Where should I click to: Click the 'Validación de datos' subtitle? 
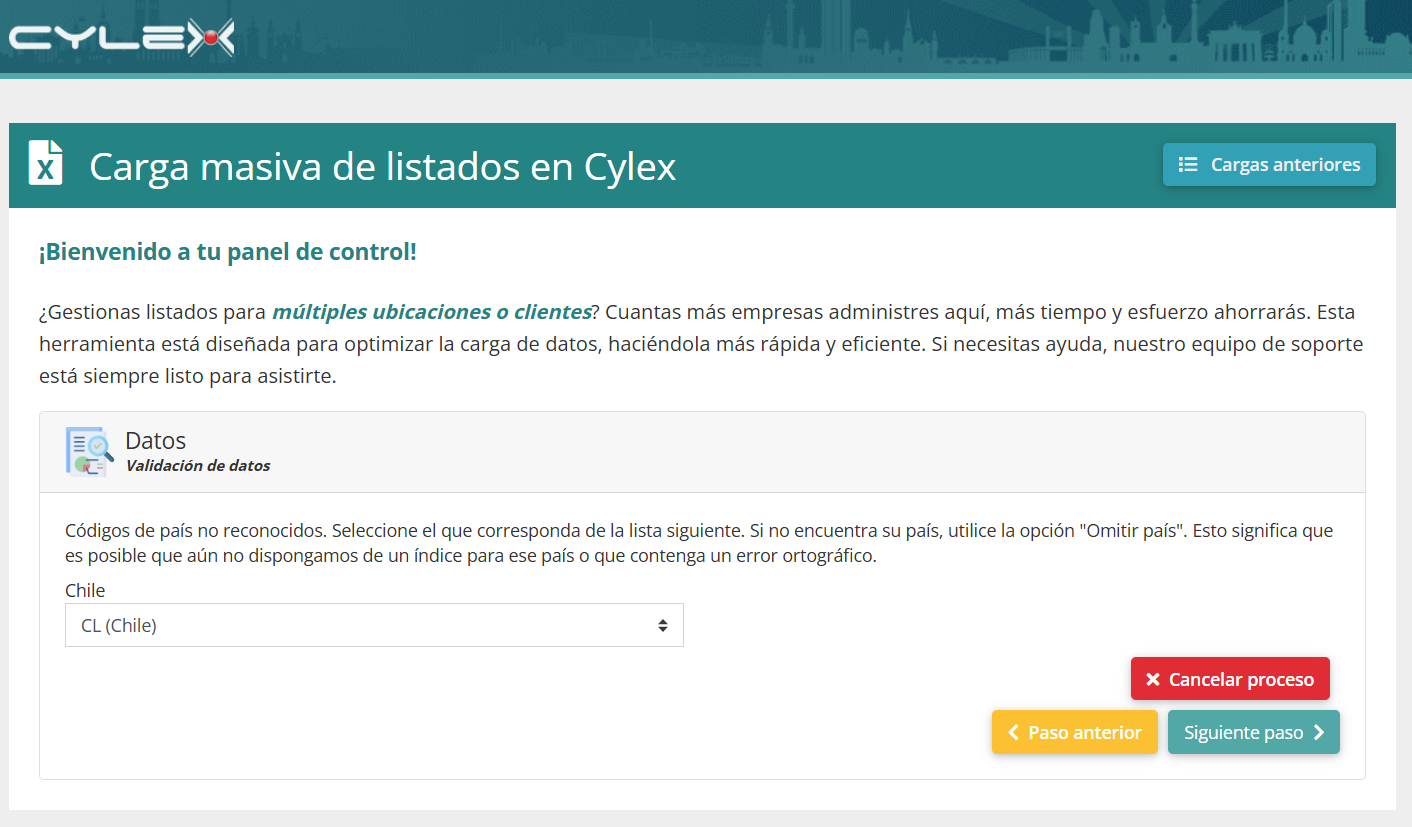click(198, 465)
